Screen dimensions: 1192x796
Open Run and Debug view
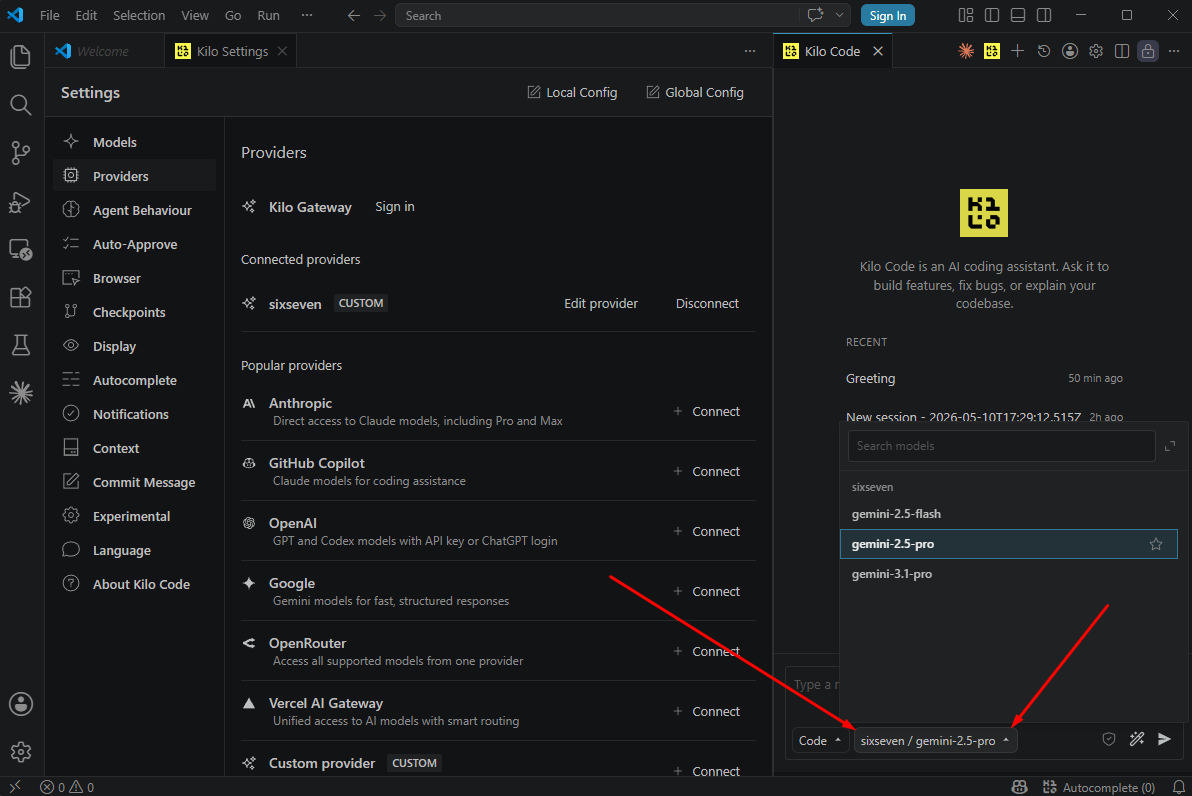21,201
